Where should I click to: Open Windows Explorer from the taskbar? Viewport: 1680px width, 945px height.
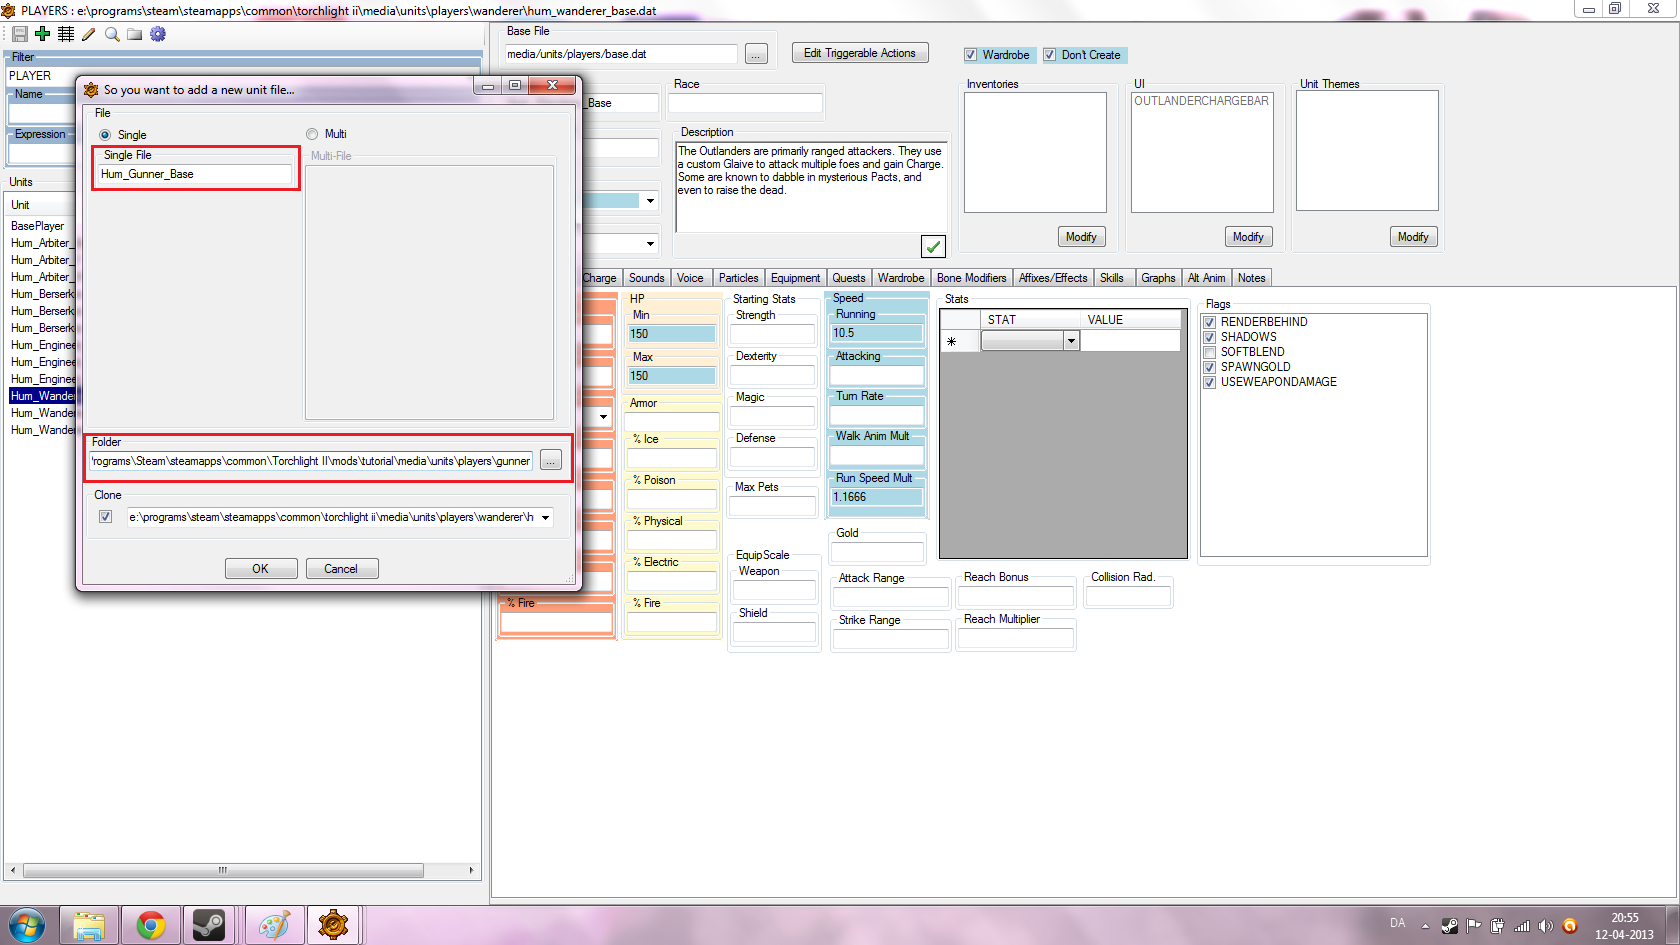(x=89, y=925)
